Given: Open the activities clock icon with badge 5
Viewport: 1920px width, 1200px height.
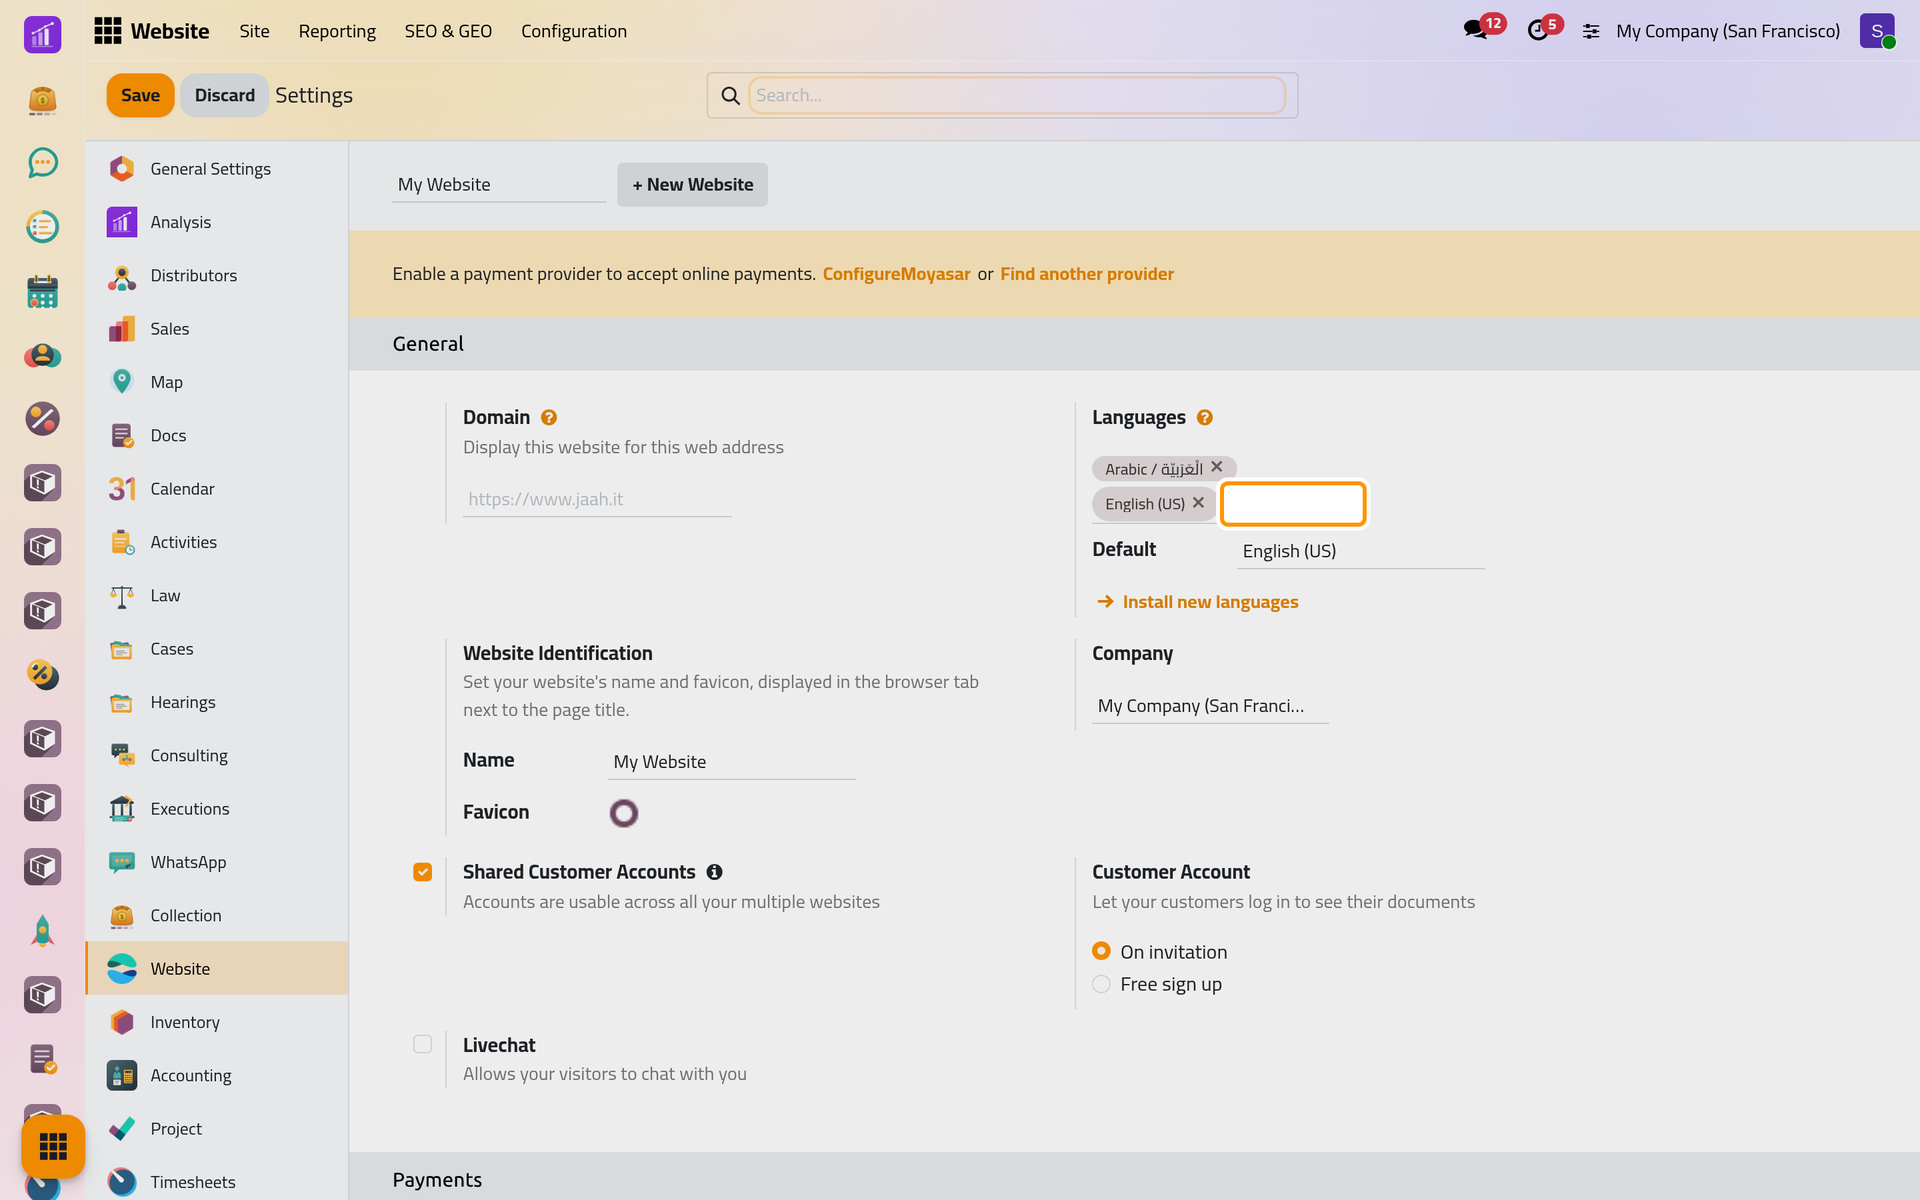Looking at the screenshot, I should pos(1538,30).
